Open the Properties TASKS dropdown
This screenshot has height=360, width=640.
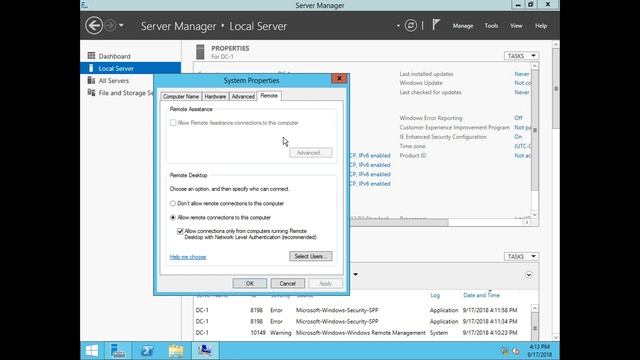click(521, 56)
